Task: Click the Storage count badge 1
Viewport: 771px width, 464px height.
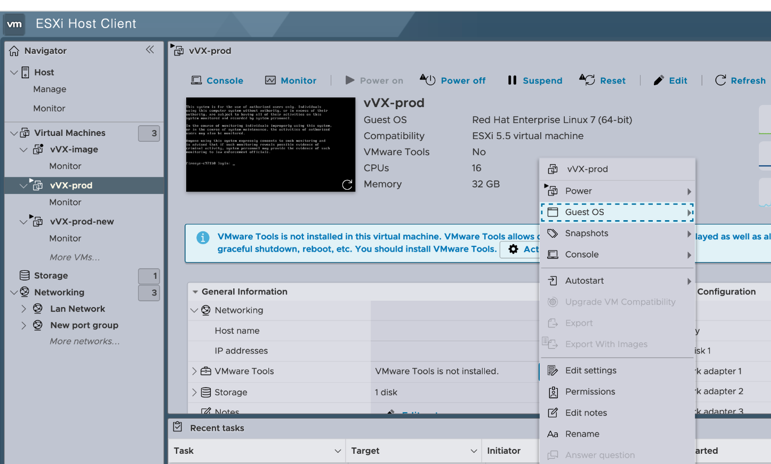Action: (x=149, y=276)
